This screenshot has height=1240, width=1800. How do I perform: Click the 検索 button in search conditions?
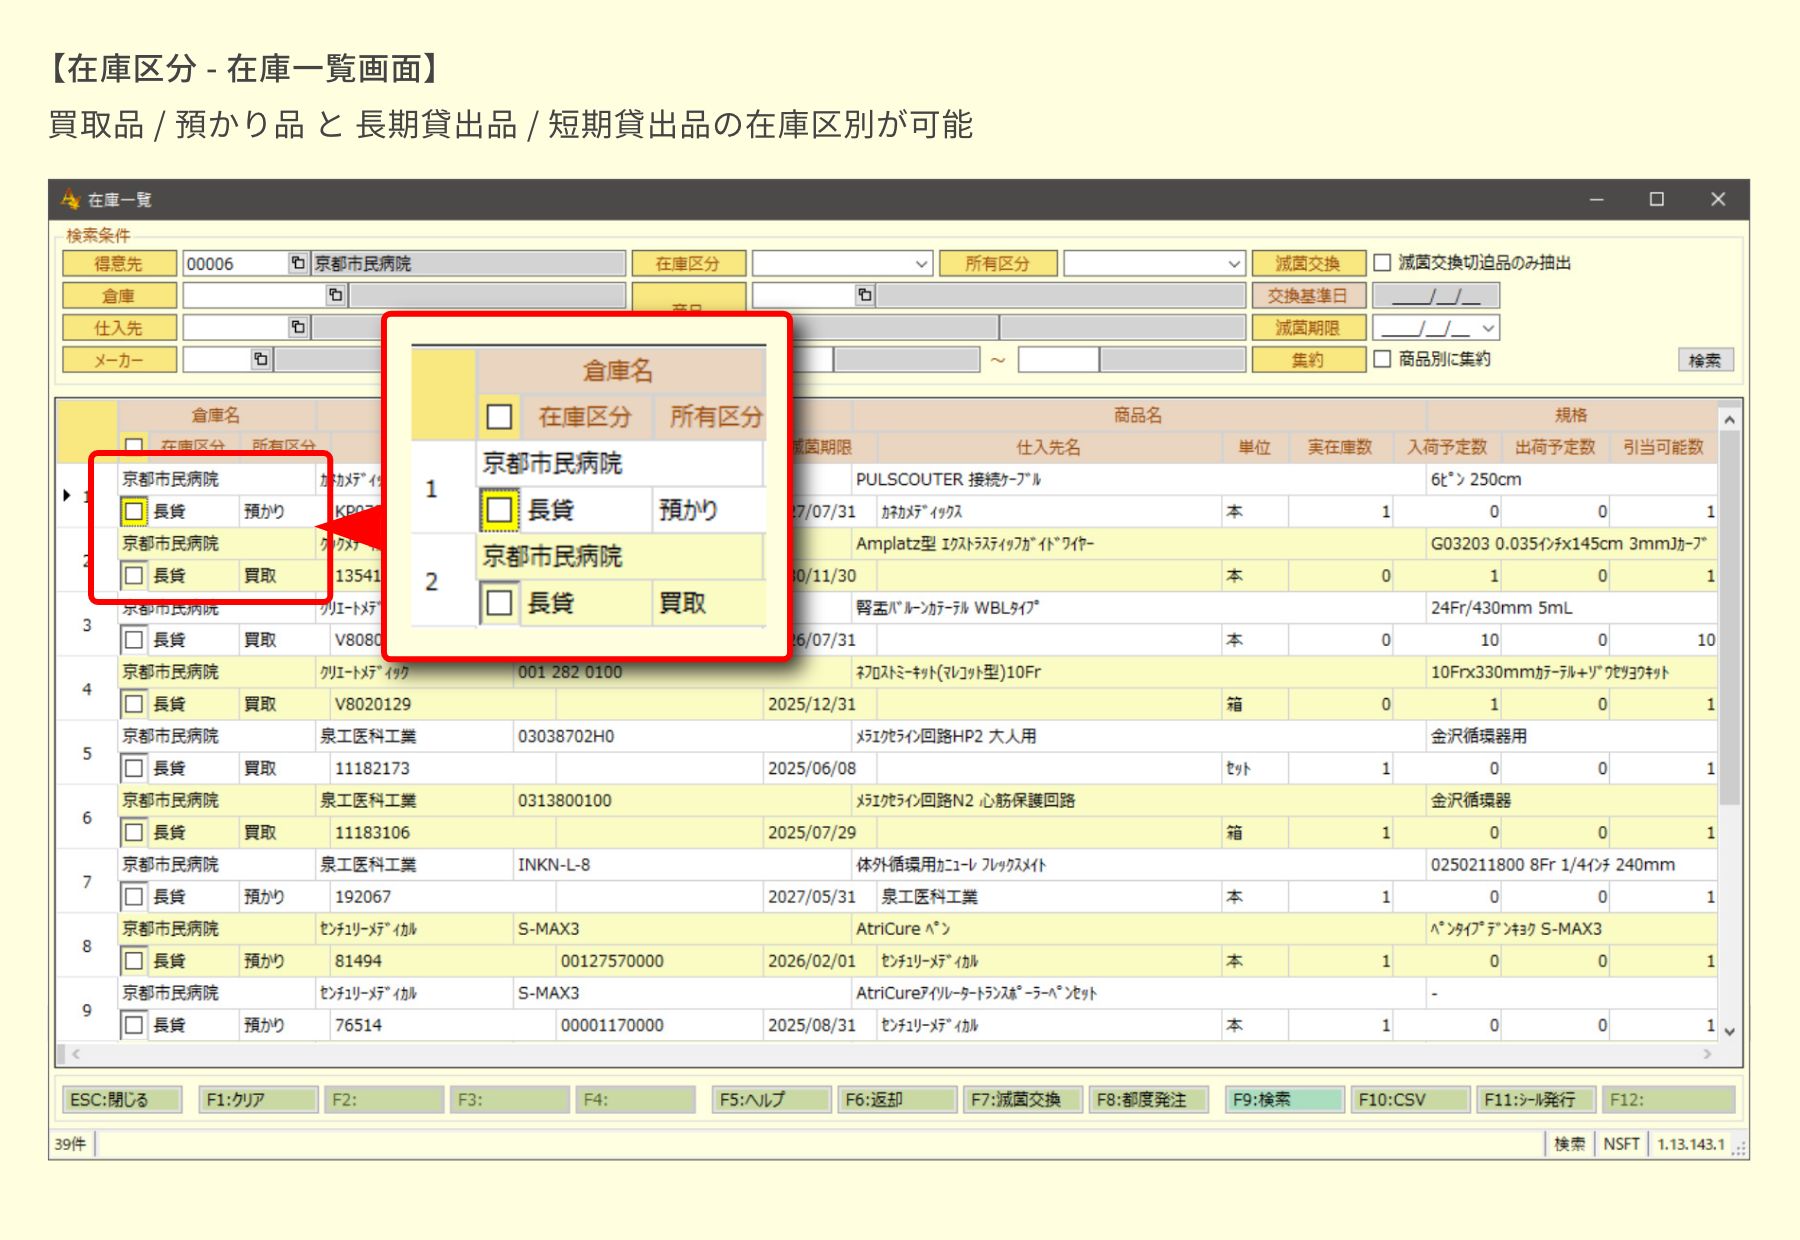point(1705,360)
